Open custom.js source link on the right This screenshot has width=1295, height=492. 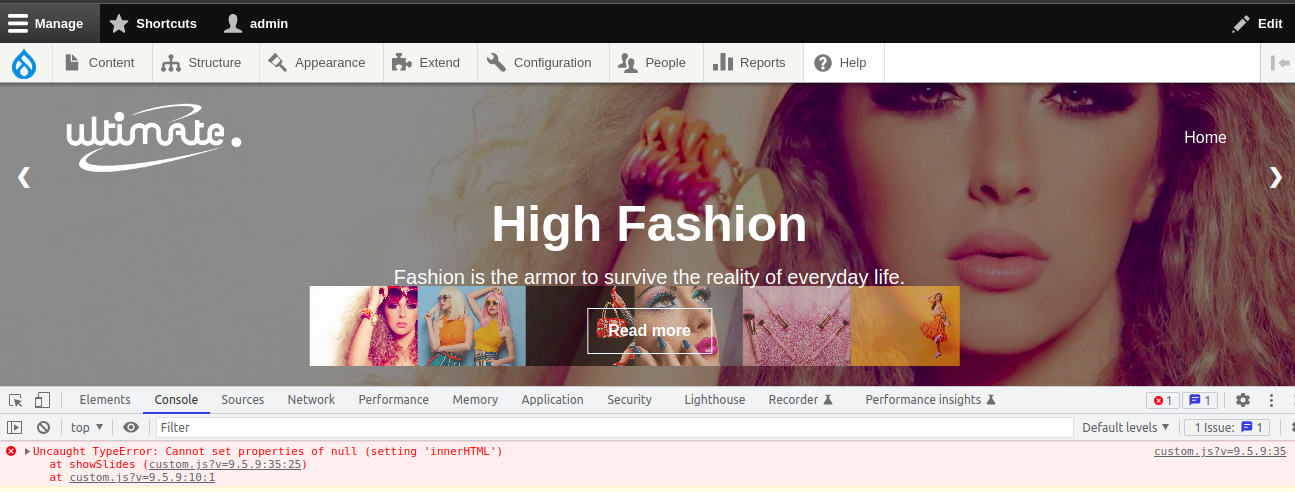(x=1219, y=452)
